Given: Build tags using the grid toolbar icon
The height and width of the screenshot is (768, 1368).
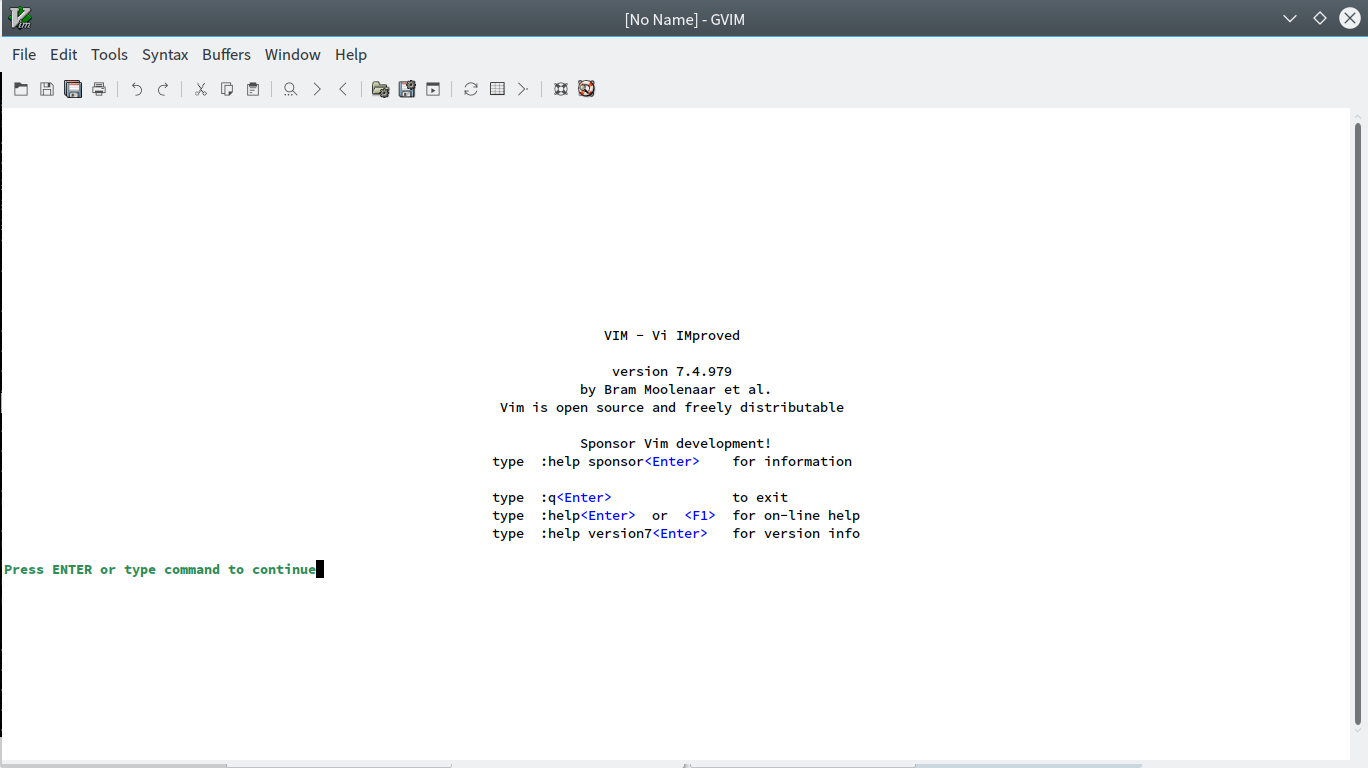Looking at the screenshot, I should (497, 89).
